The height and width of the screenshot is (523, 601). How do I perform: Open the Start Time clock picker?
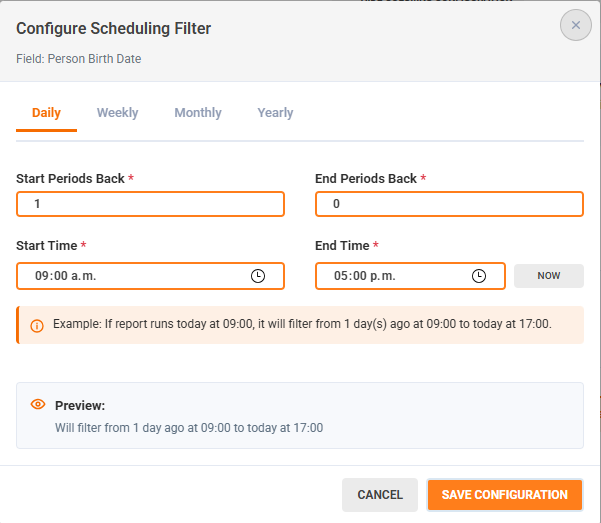point(258,276)
